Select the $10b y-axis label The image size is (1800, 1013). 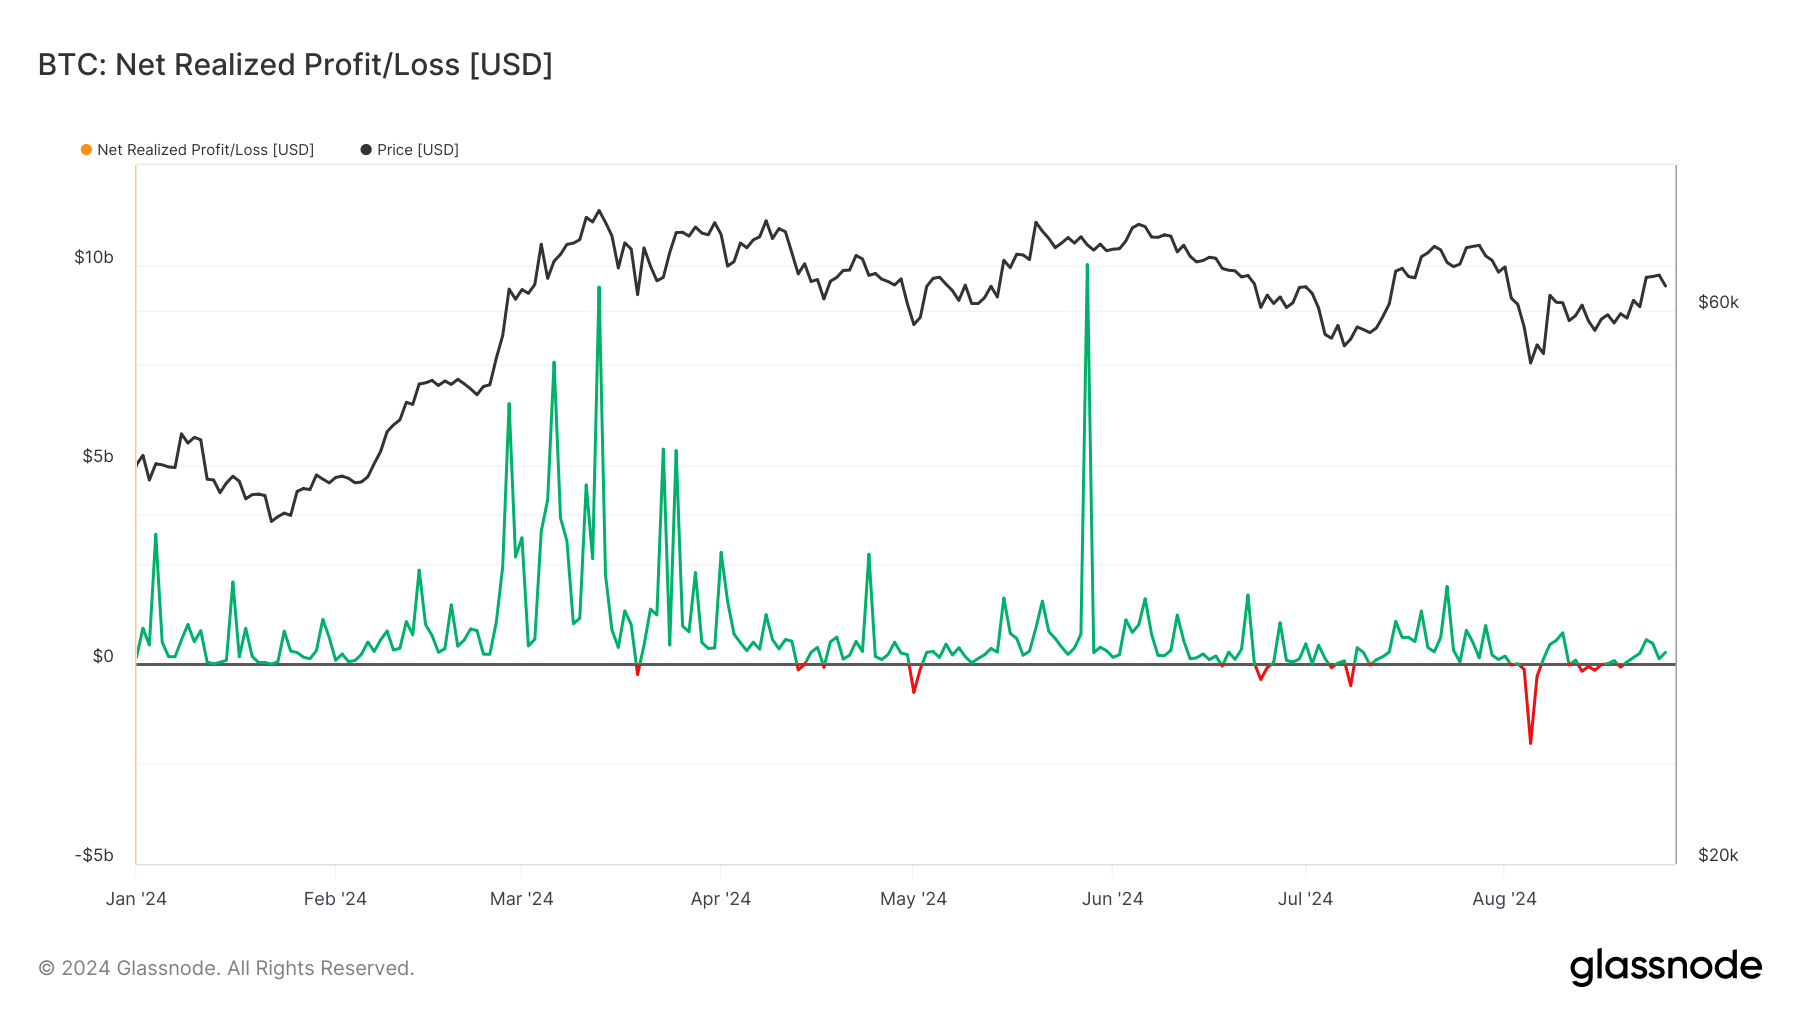pyautogui.click(x=95, y=258)
